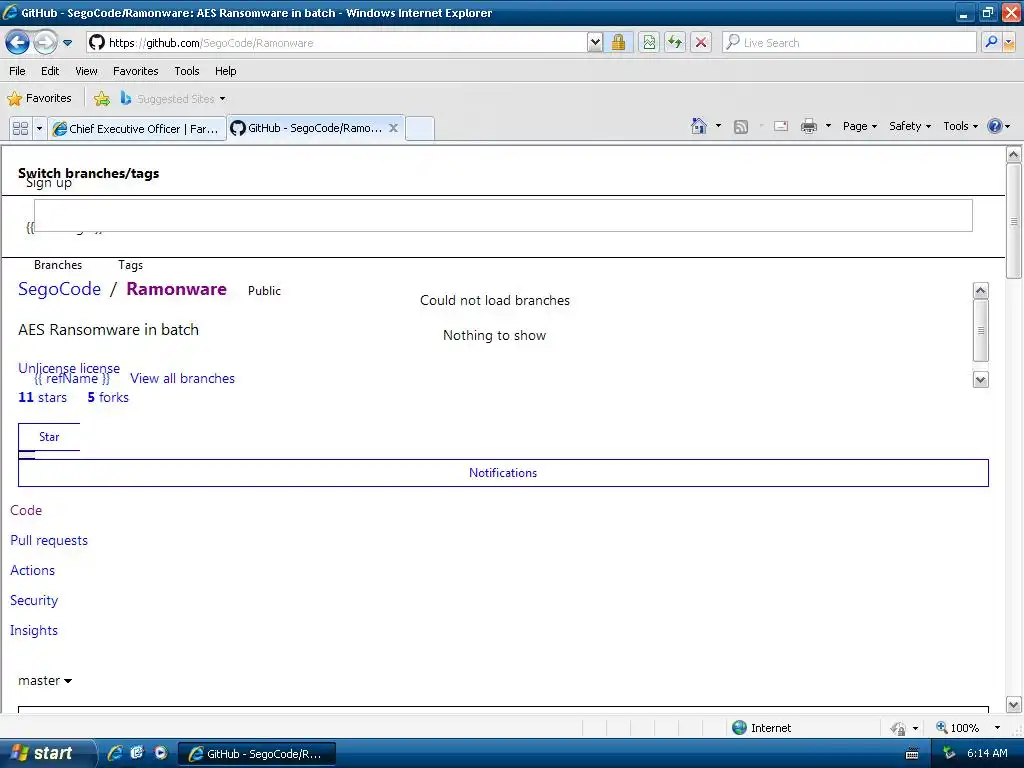
Task: Click the Star button
Action: click(x=49, y=437)
